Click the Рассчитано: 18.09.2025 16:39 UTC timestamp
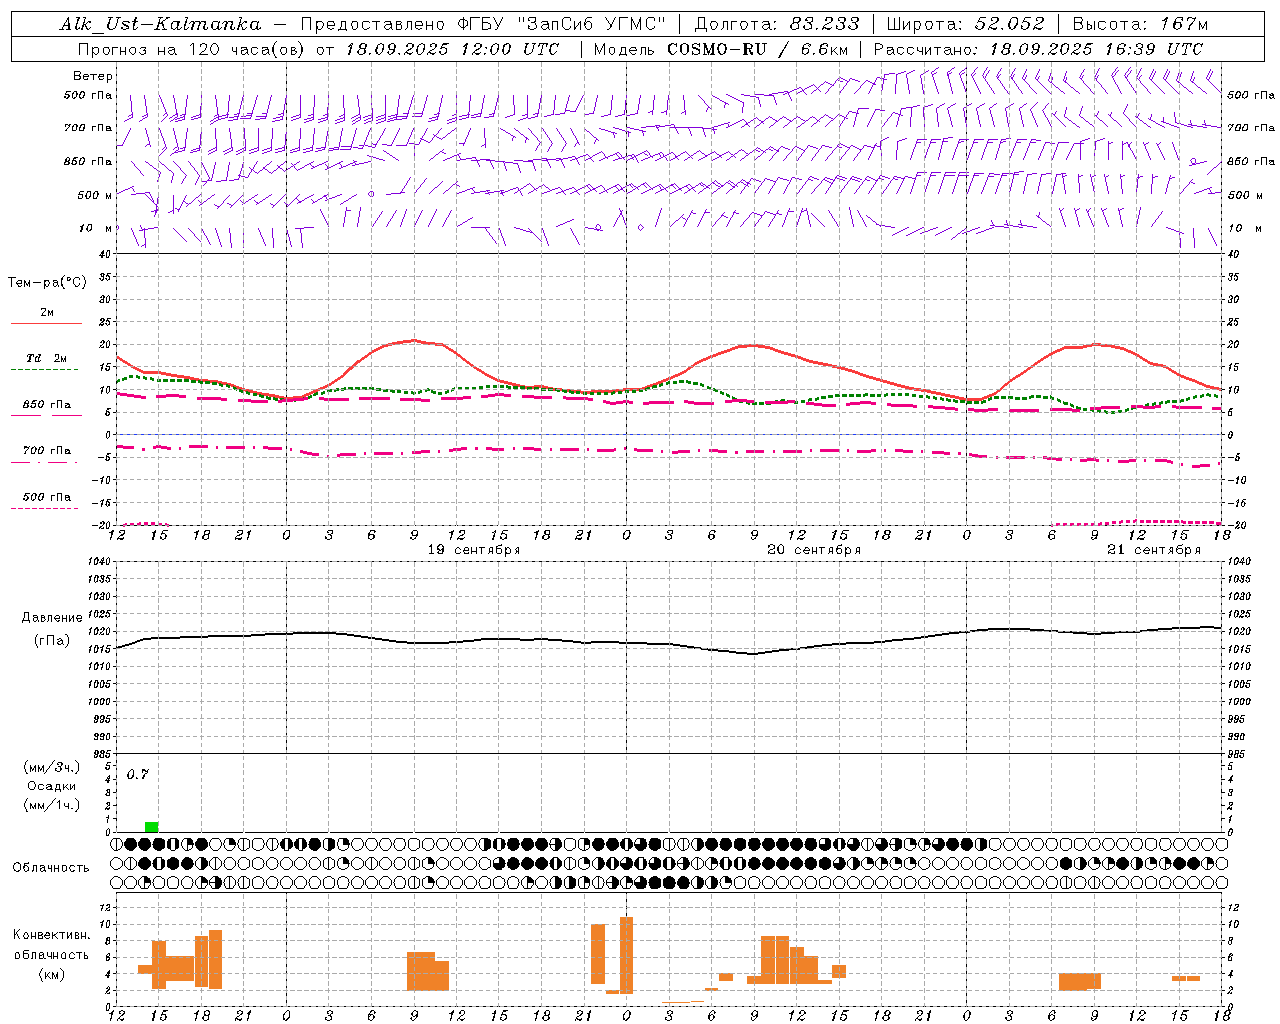Image resolution: width=1280 pixels, height=1024 pixels. point(1038,49)
